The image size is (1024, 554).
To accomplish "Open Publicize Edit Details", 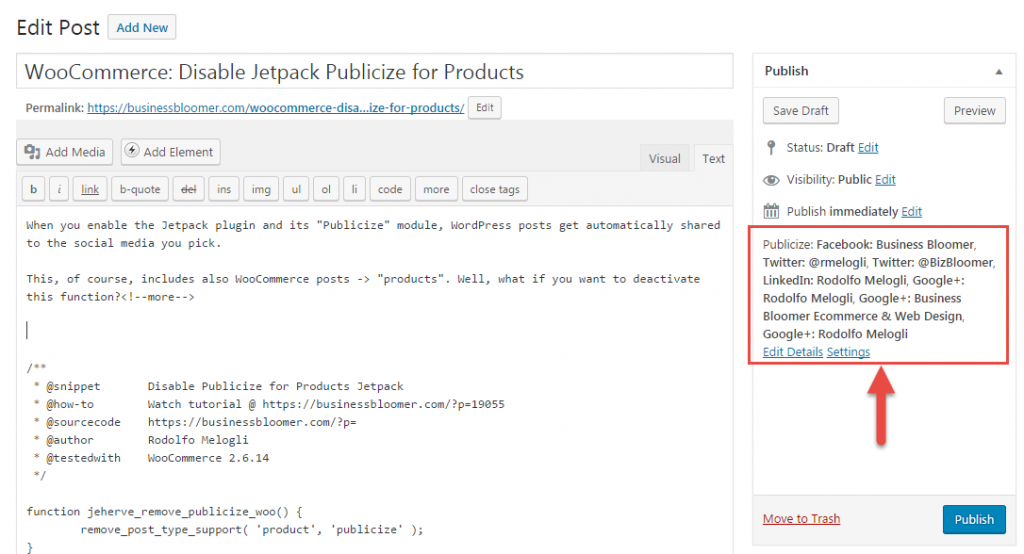I will [793, 352].
